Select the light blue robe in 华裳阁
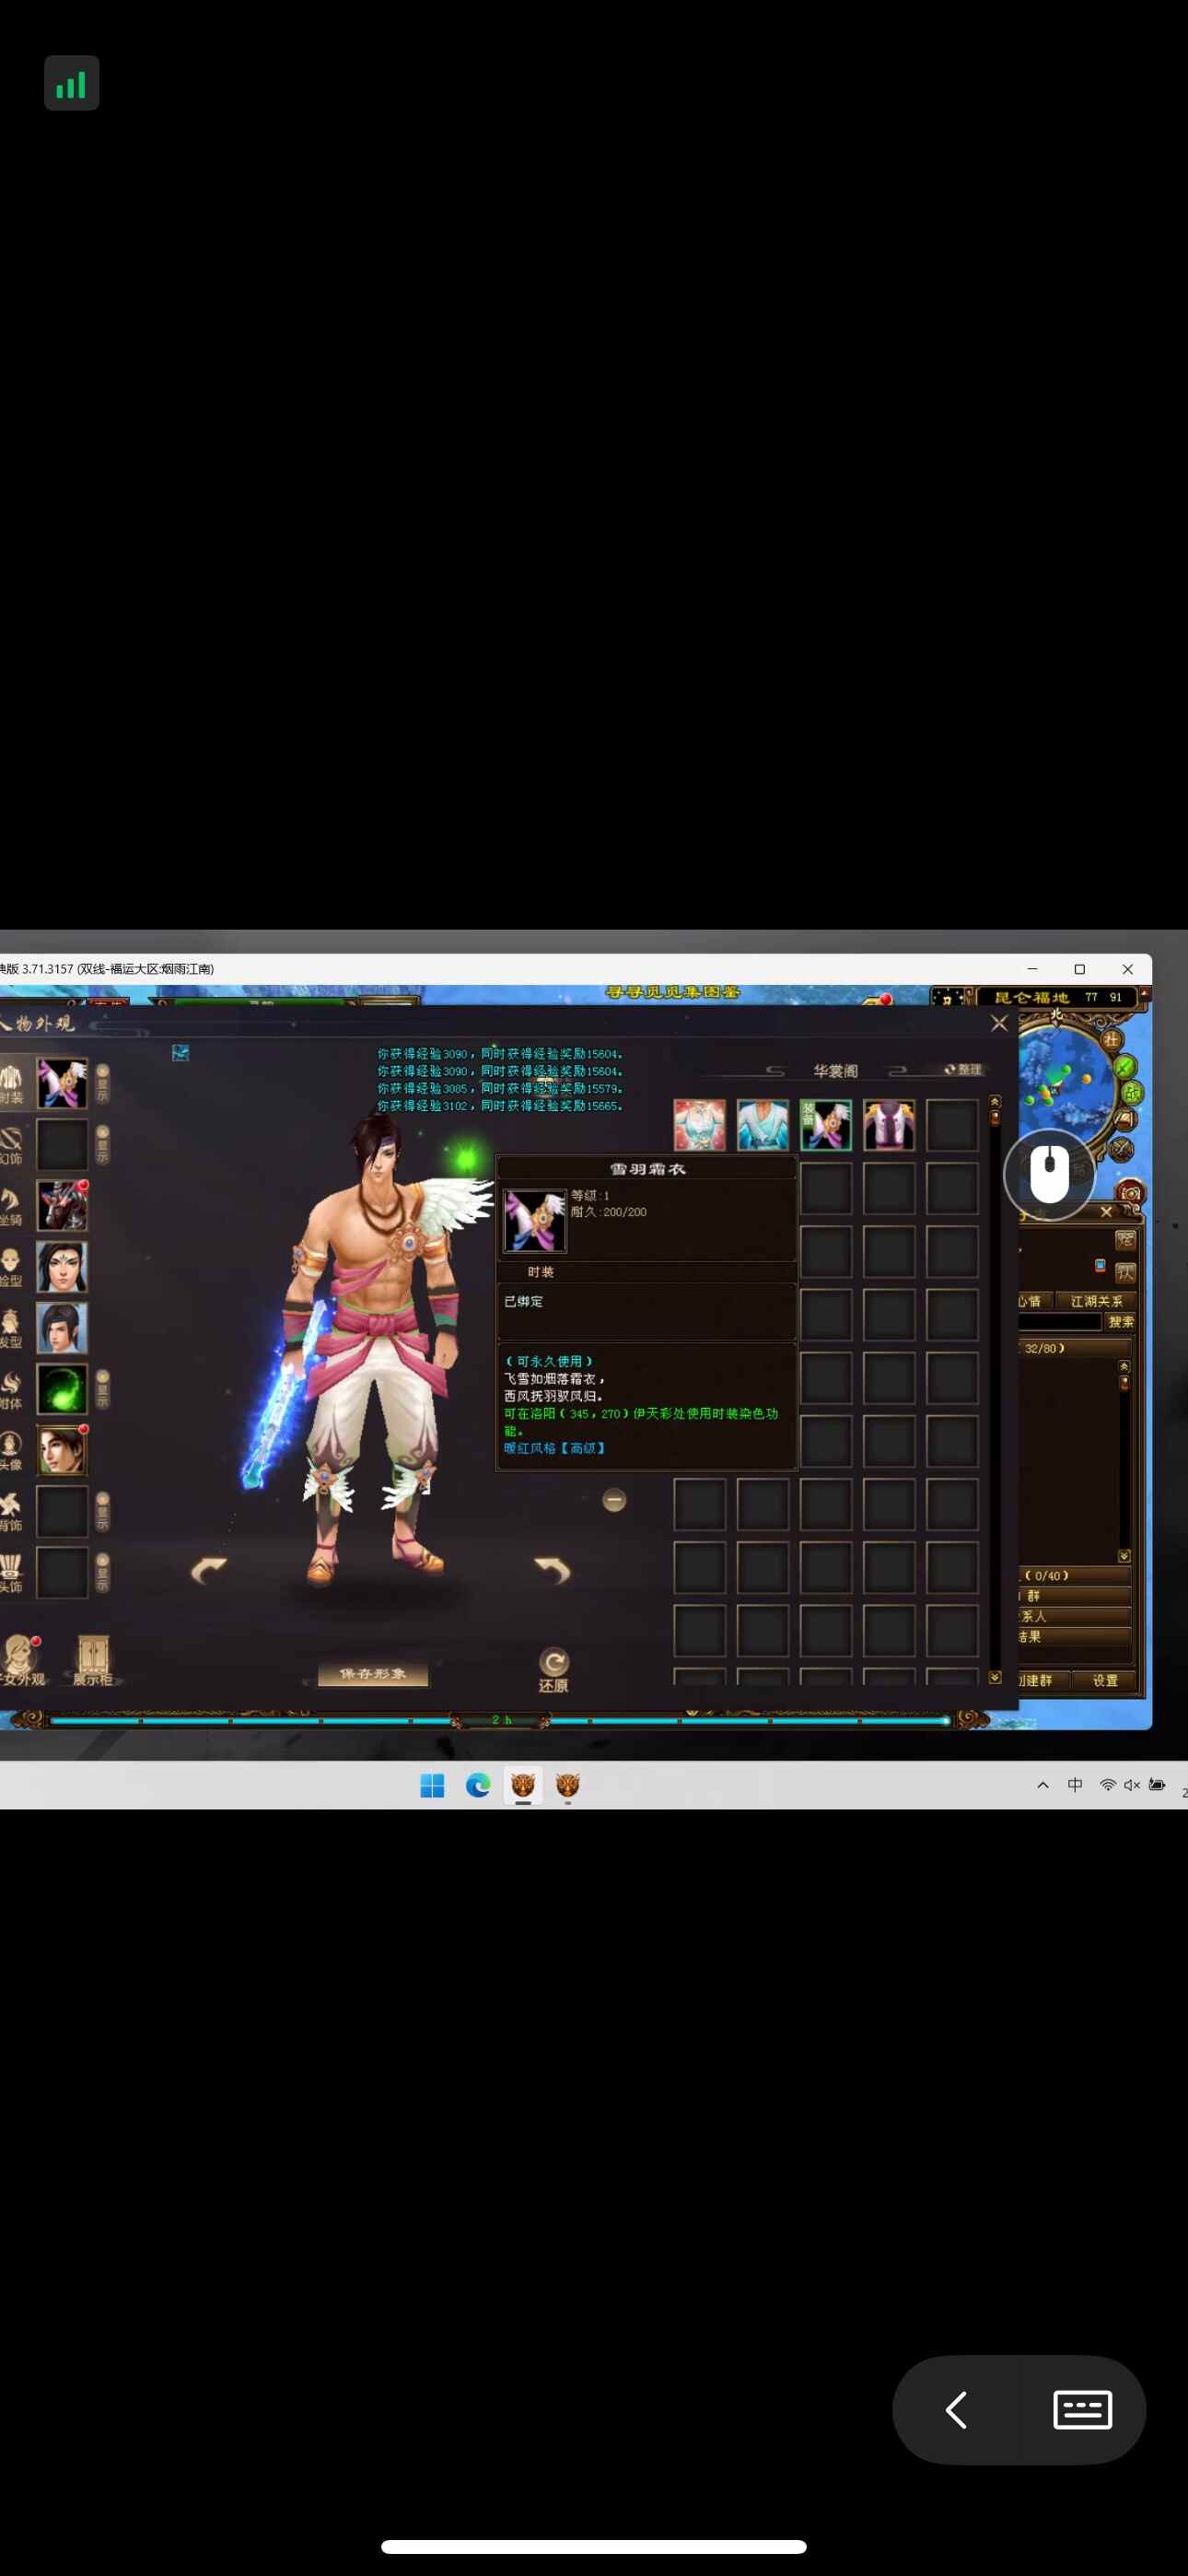This screenshot has width=1188, height=2576. click(763, 1125)
